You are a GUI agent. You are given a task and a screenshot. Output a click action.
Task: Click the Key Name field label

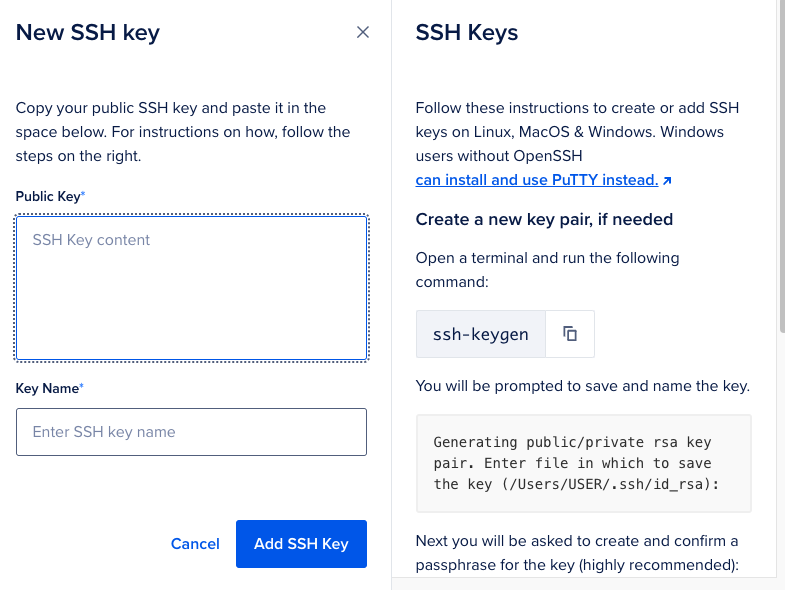49,389
